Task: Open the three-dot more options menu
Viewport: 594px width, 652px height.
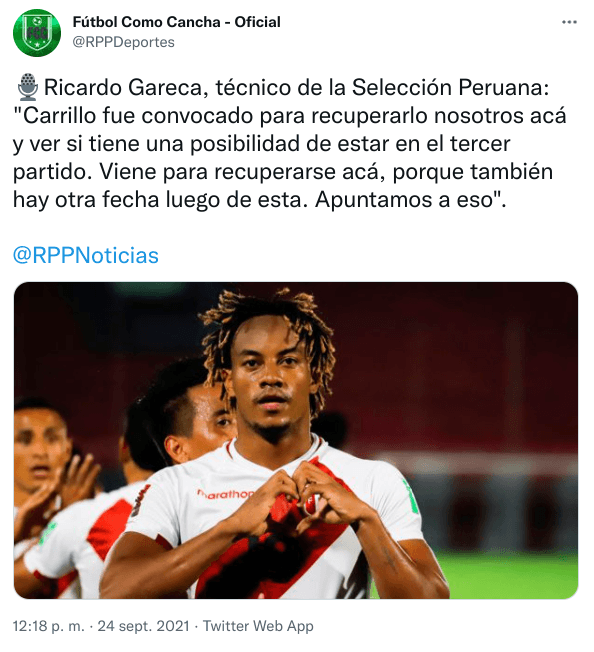Action: pos(569,22)
